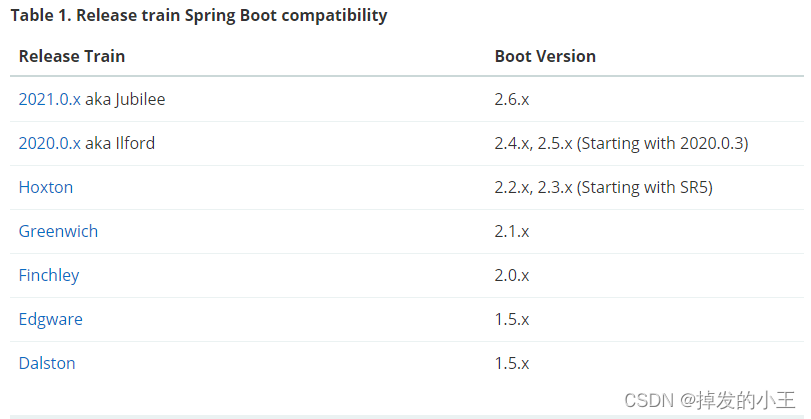Visit the Edgware release link

(x=50, y=319)
